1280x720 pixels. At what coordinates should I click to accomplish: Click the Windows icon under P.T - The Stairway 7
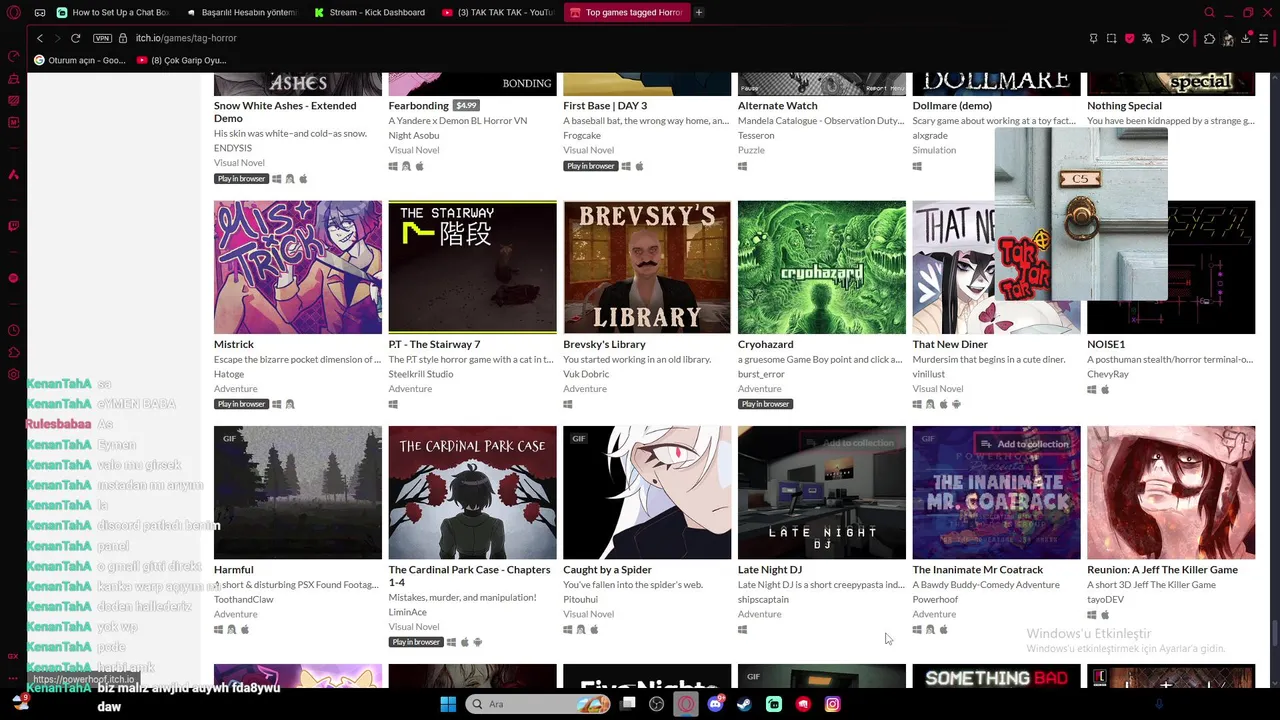(393, 404)
